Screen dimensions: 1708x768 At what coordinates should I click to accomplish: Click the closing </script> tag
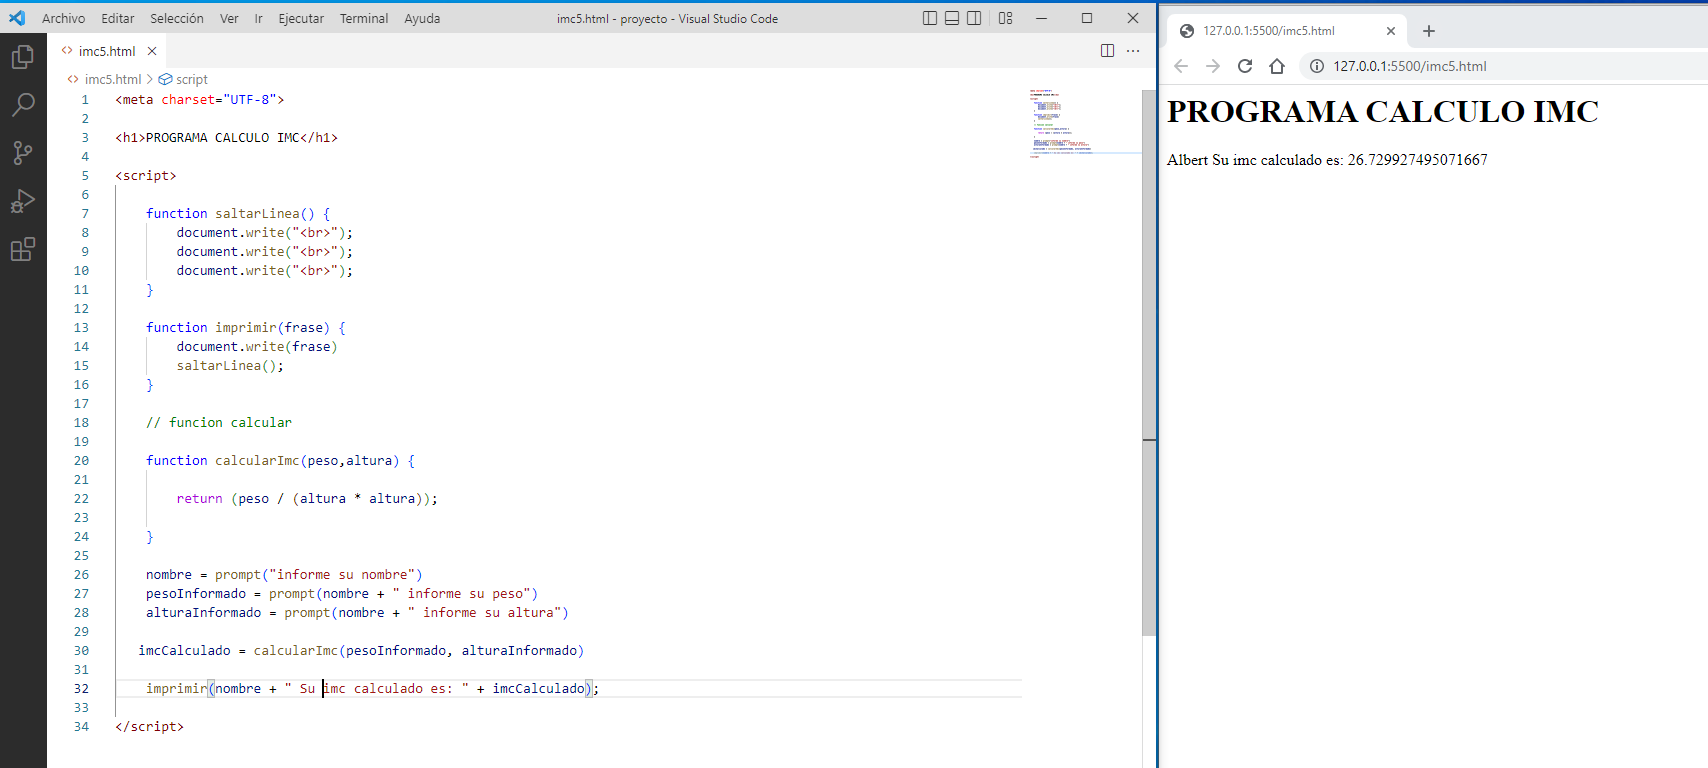point(150,727)
